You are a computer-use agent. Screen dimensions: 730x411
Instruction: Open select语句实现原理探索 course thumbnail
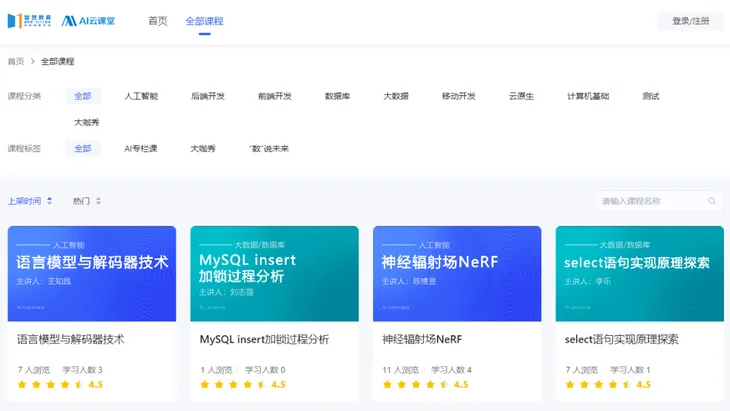640,274
